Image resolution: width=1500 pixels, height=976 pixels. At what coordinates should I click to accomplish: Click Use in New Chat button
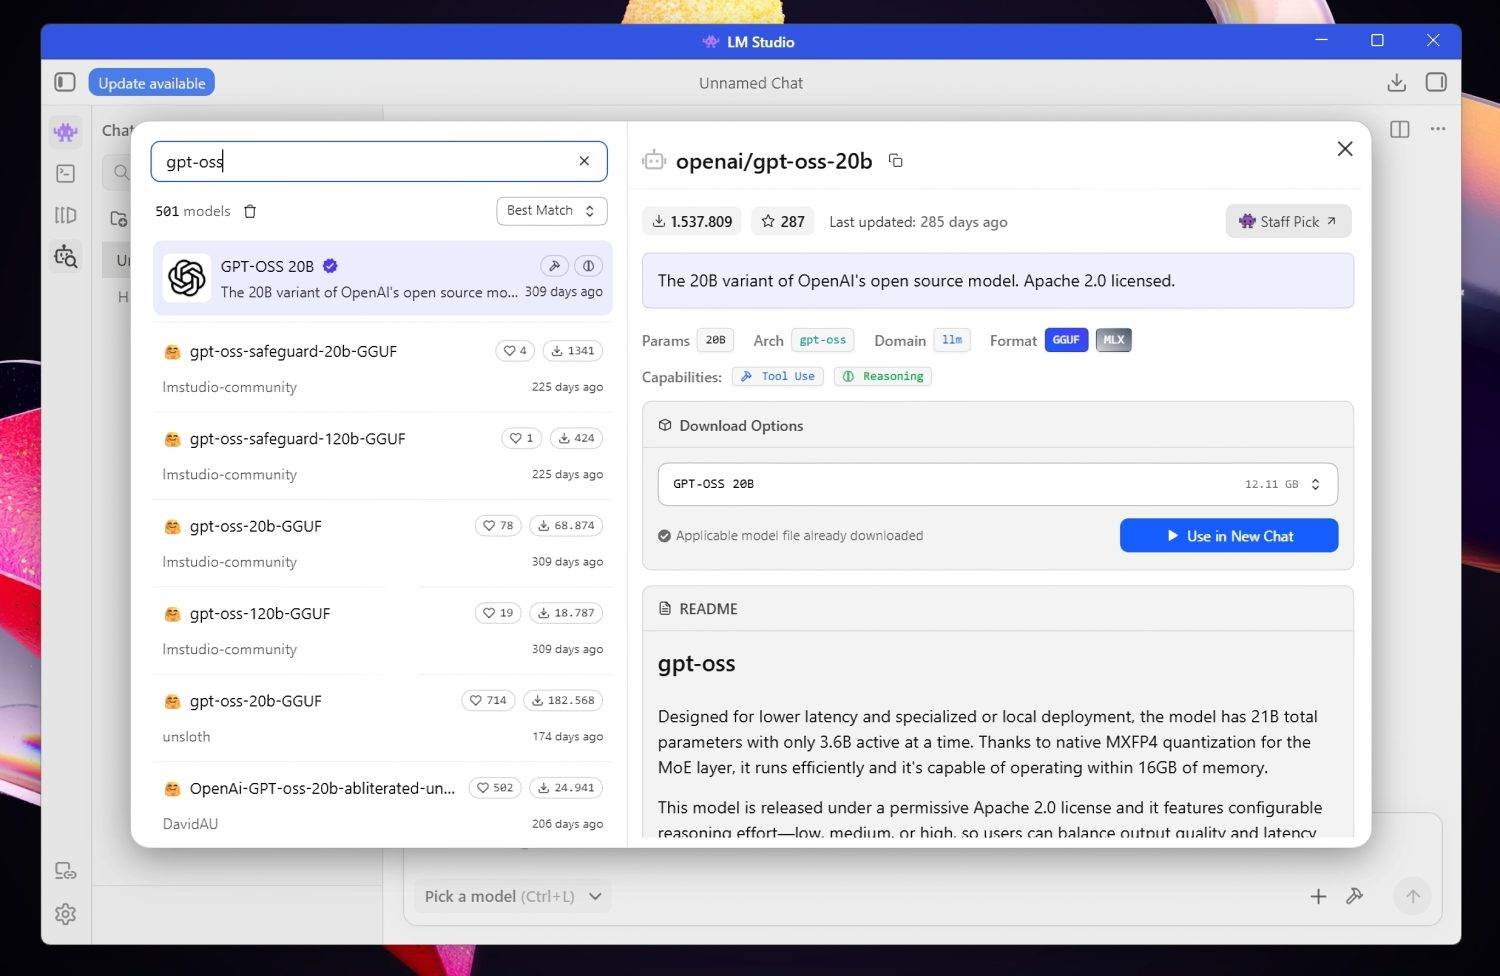pyautogui.click(x=1229, y=536)
